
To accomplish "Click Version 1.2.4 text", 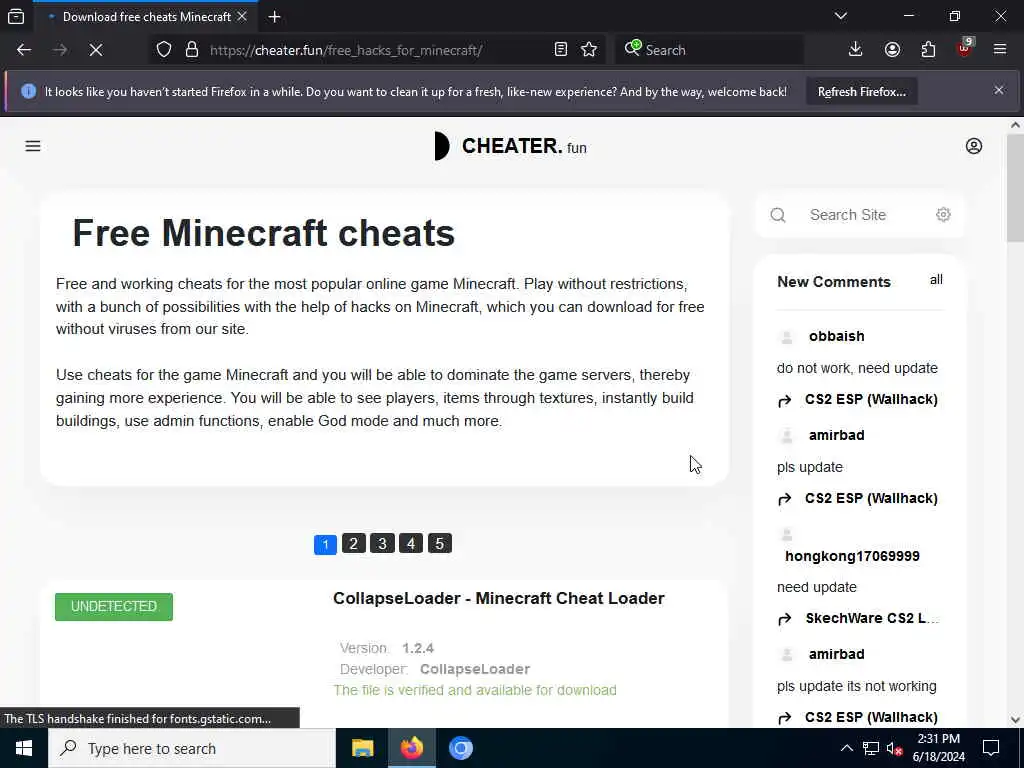I will click(x=387, y=648).
